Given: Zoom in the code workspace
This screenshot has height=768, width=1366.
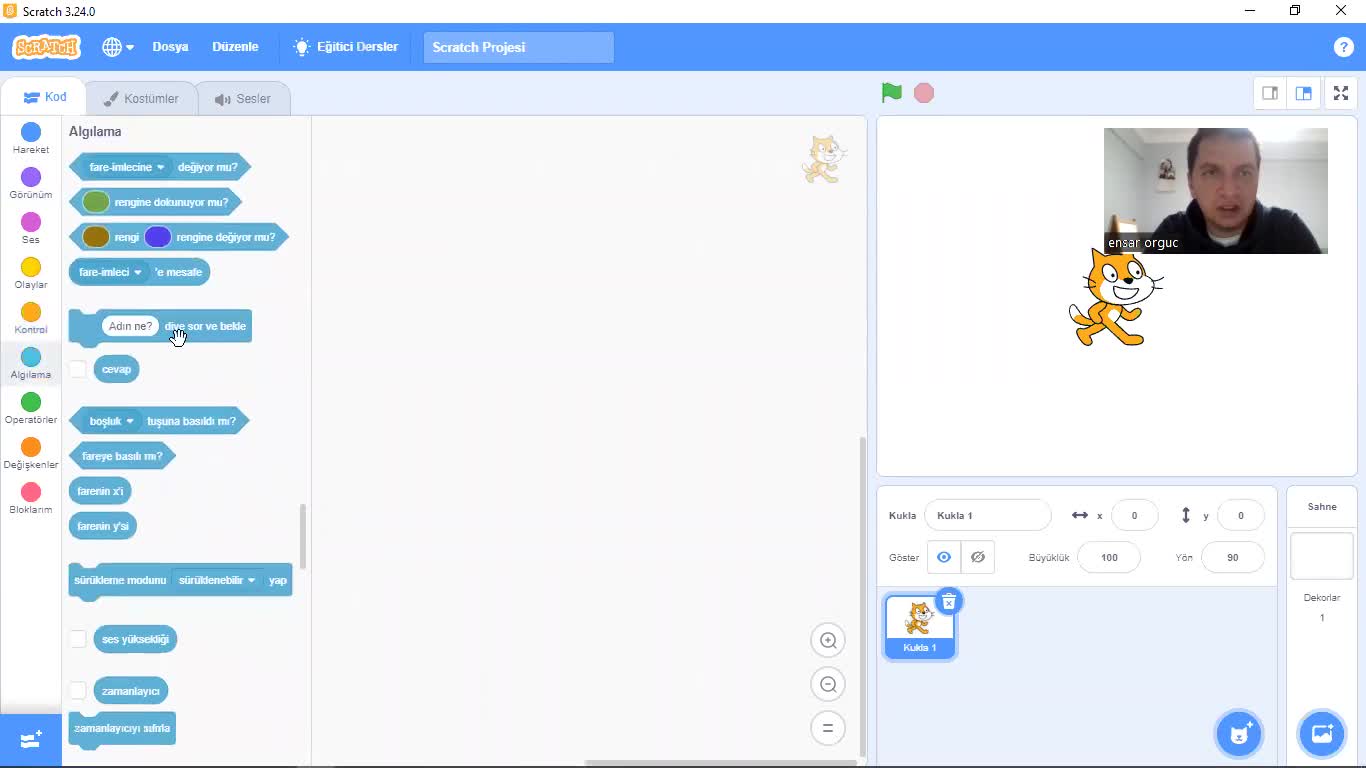Looking at the screenshot, I should pyautogui.click(x=828, y=640).
